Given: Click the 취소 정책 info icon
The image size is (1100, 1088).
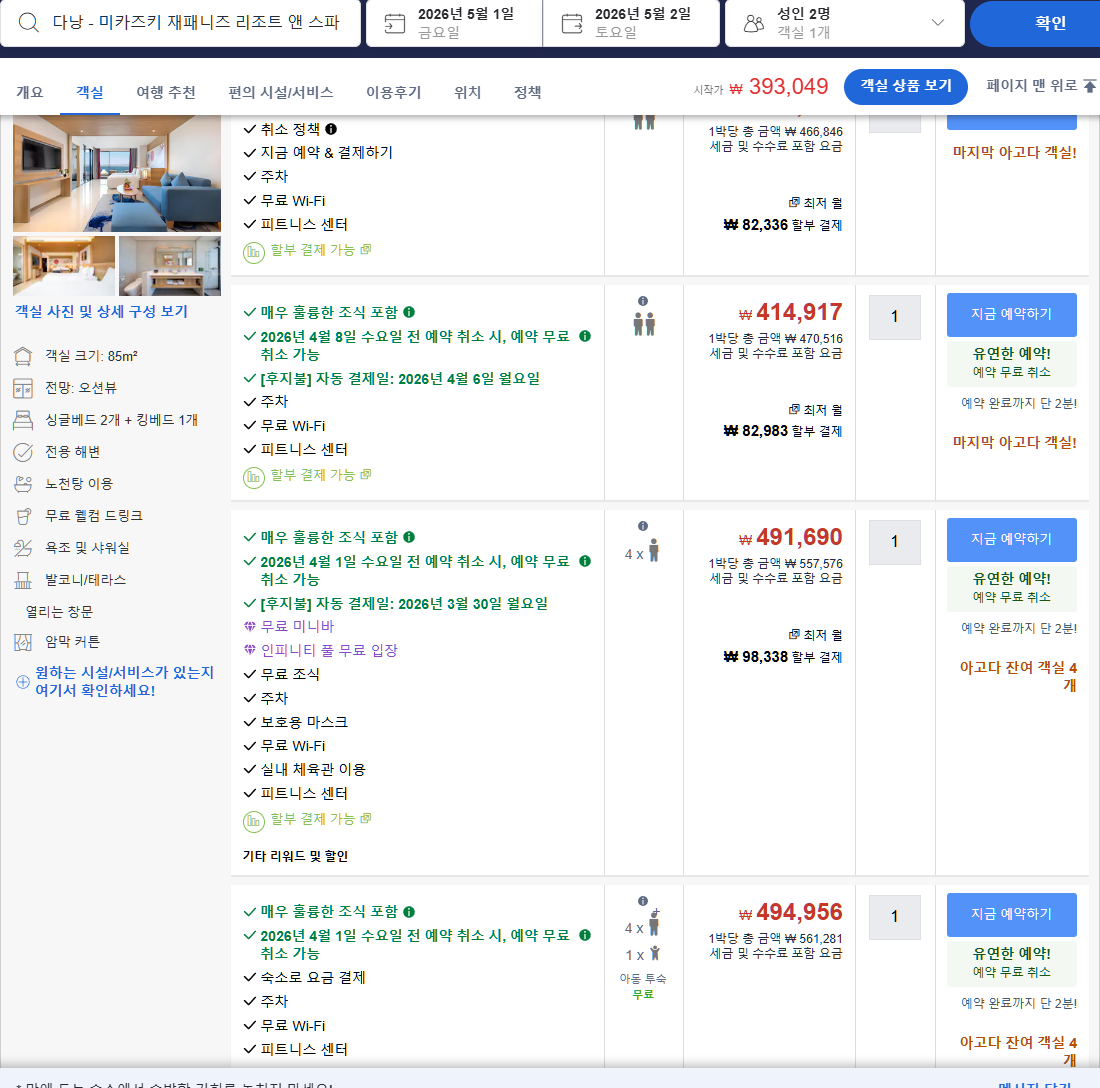Looking at the screenshot, I should coord(331,129).
